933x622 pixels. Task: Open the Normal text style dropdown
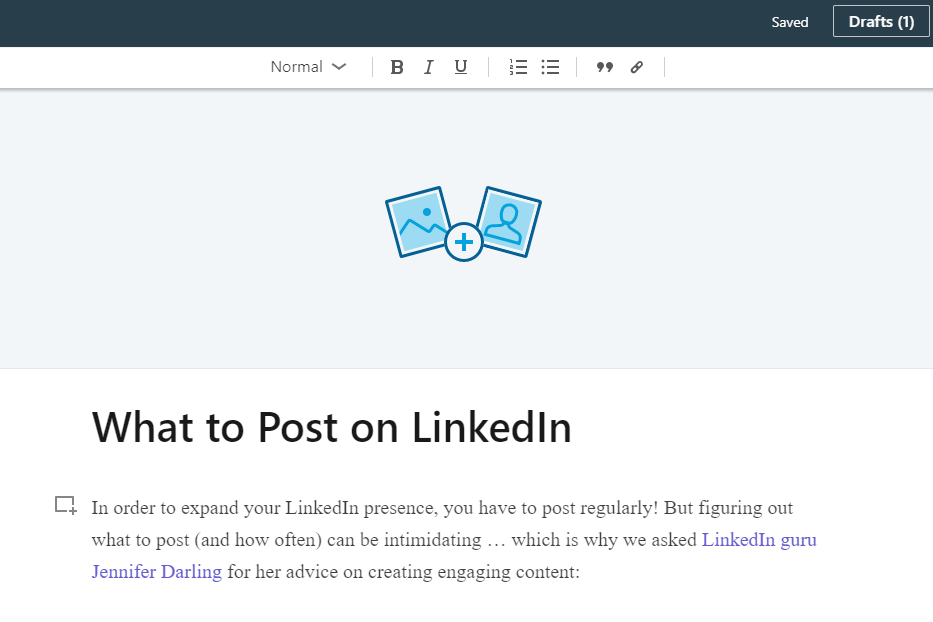click(x=308, y=67)
